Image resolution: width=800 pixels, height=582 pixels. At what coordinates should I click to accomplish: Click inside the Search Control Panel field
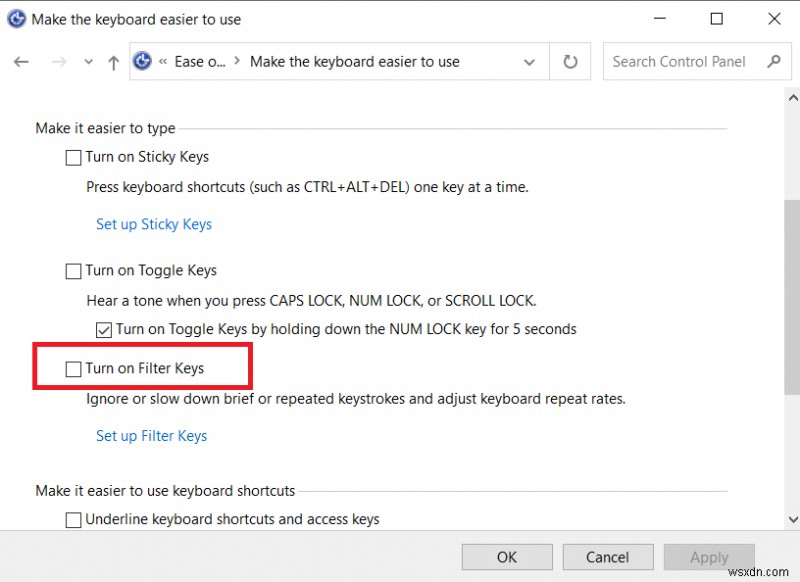click(x=680, y=61)
